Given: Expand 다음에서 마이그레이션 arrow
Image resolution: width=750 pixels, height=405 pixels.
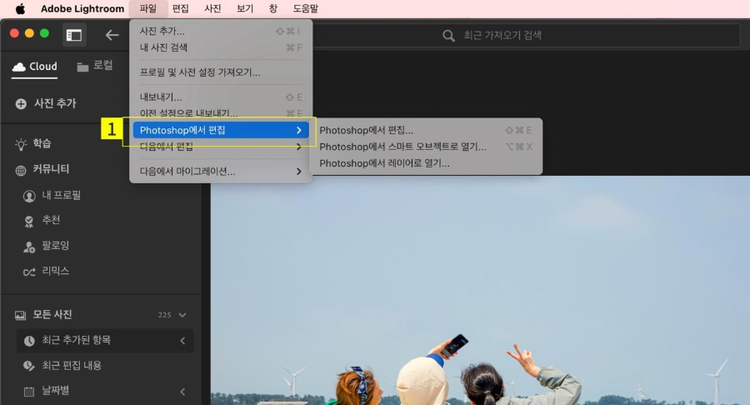Looking at the screenshot, I should [299, 171].
